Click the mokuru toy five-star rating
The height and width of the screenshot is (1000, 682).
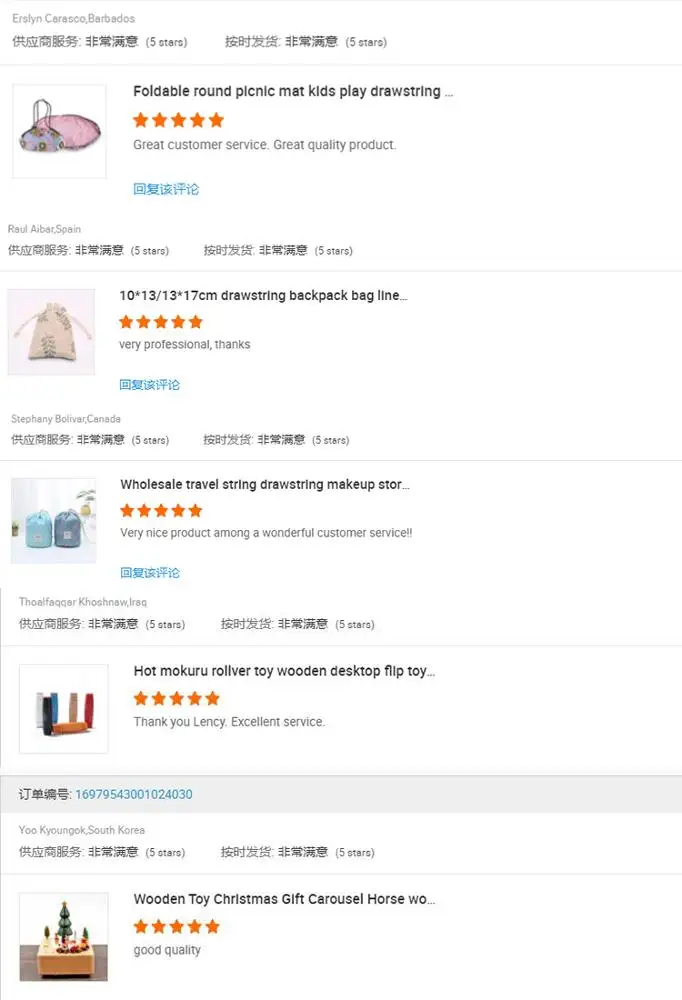tap(177, 698)
